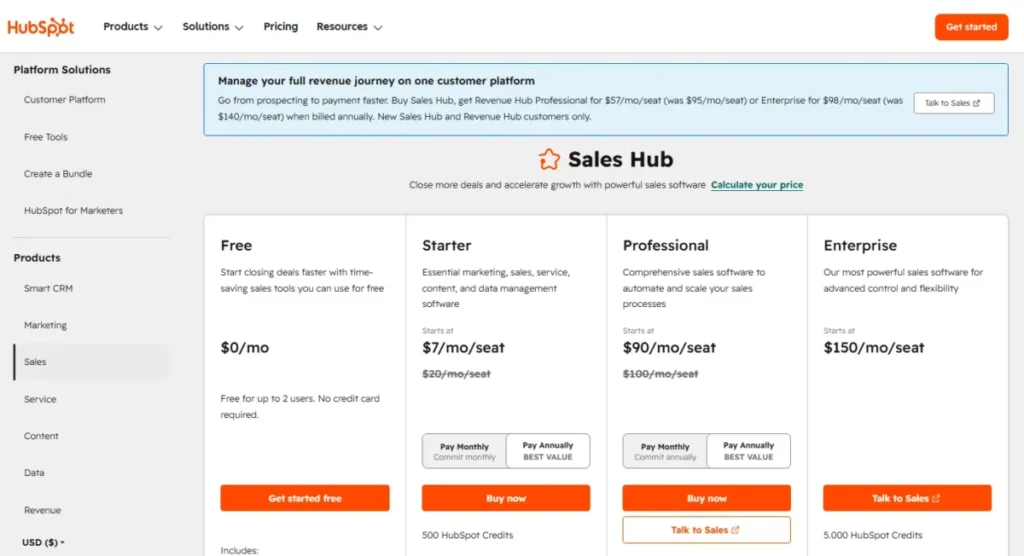Click the $7/mo/seat price

click(463, 348)
